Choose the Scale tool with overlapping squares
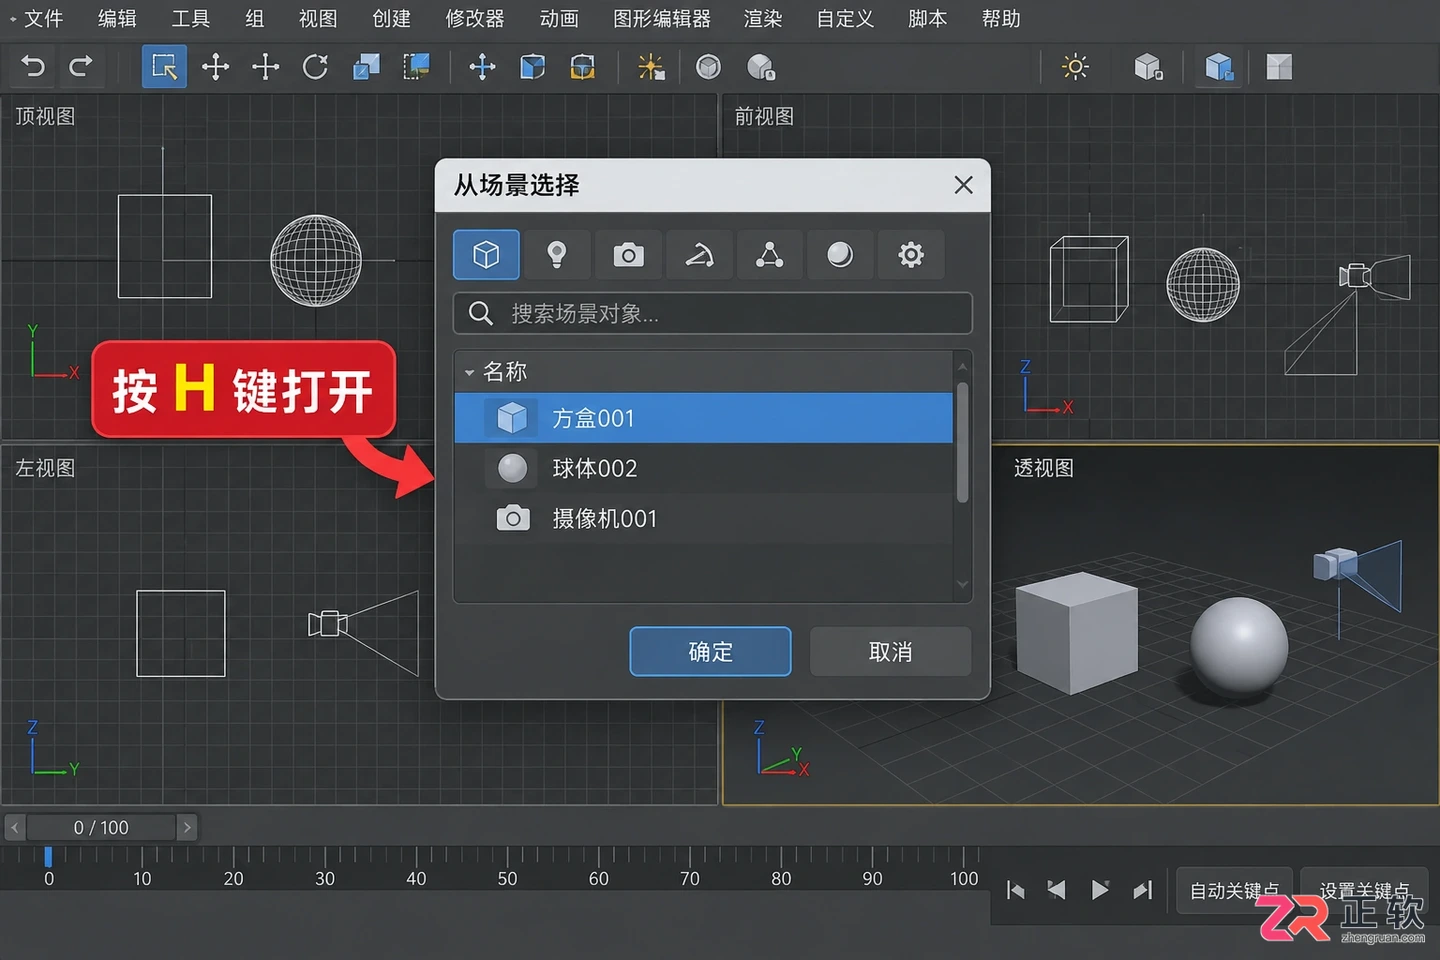 coord(366,67)
